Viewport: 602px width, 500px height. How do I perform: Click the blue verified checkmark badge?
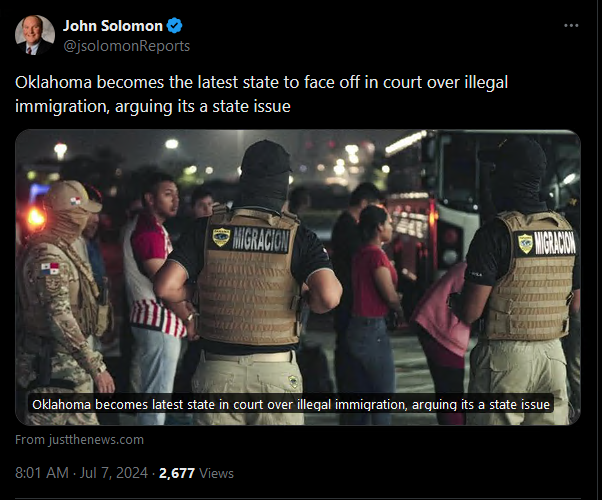[174, 26]
